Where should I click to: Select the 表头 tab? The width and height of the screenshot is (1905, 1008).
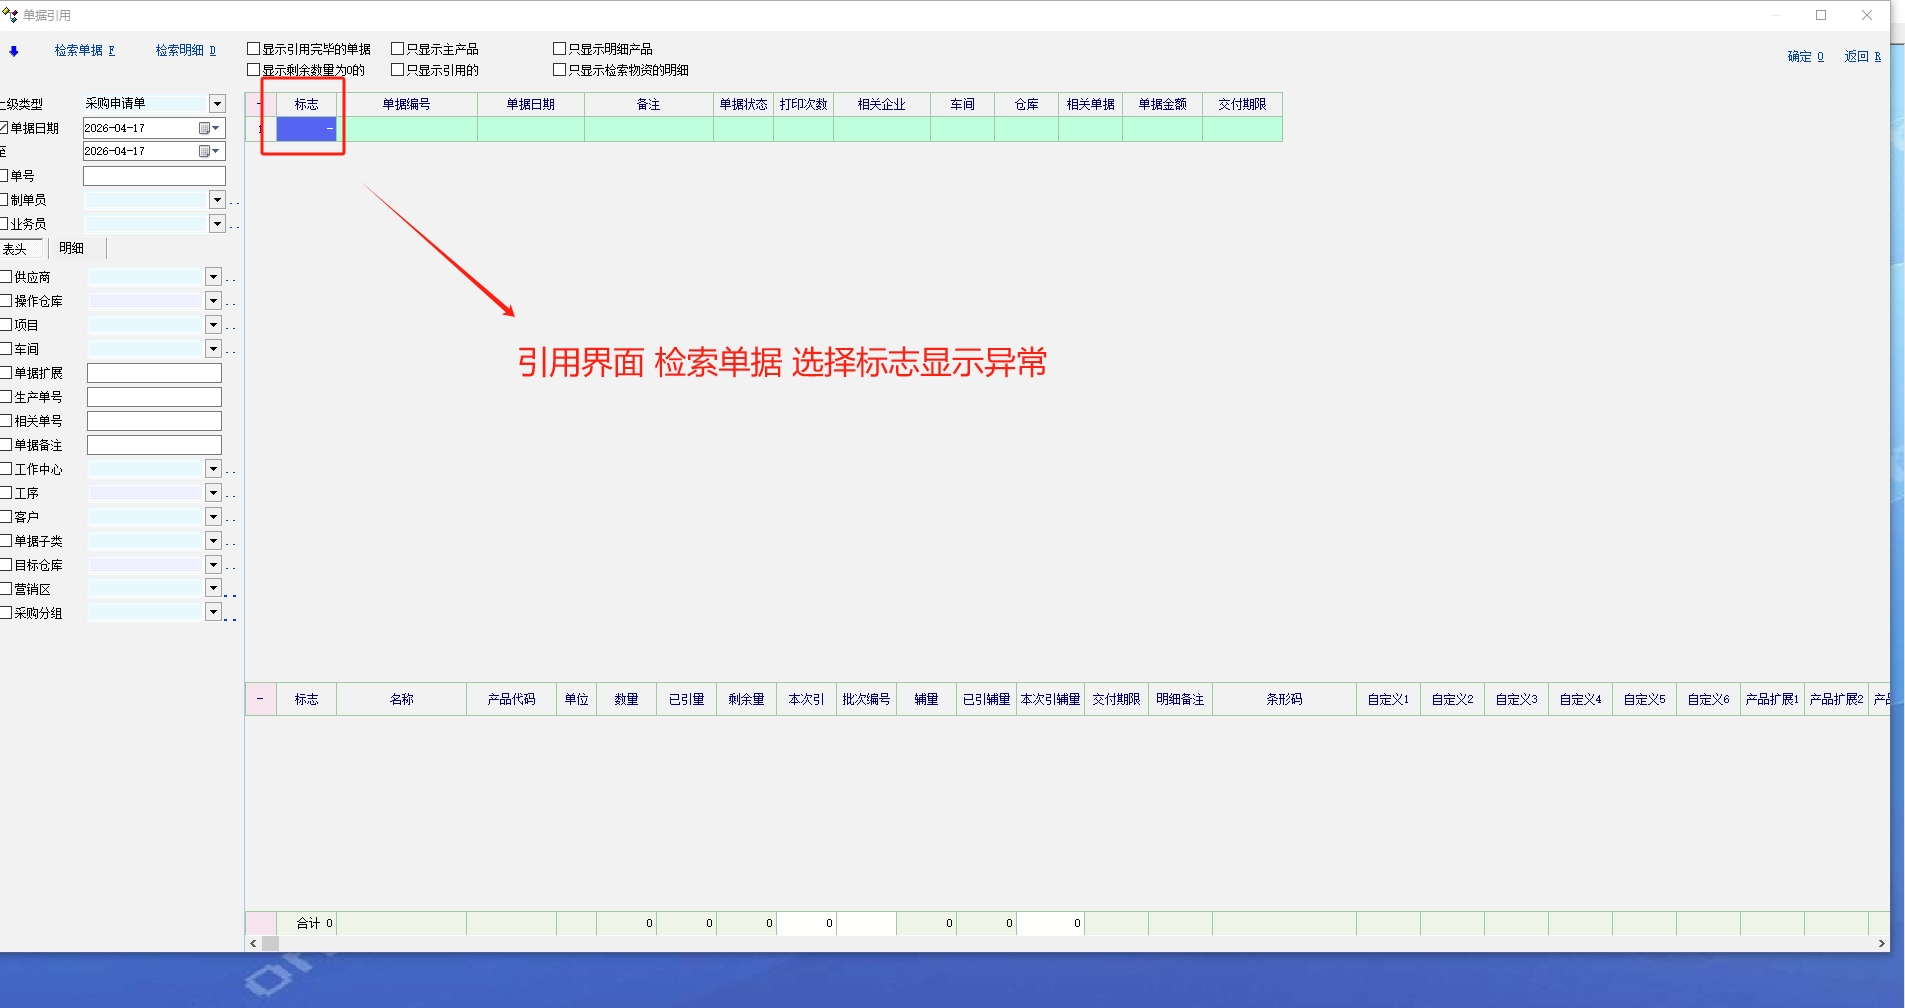pos(16,249)
